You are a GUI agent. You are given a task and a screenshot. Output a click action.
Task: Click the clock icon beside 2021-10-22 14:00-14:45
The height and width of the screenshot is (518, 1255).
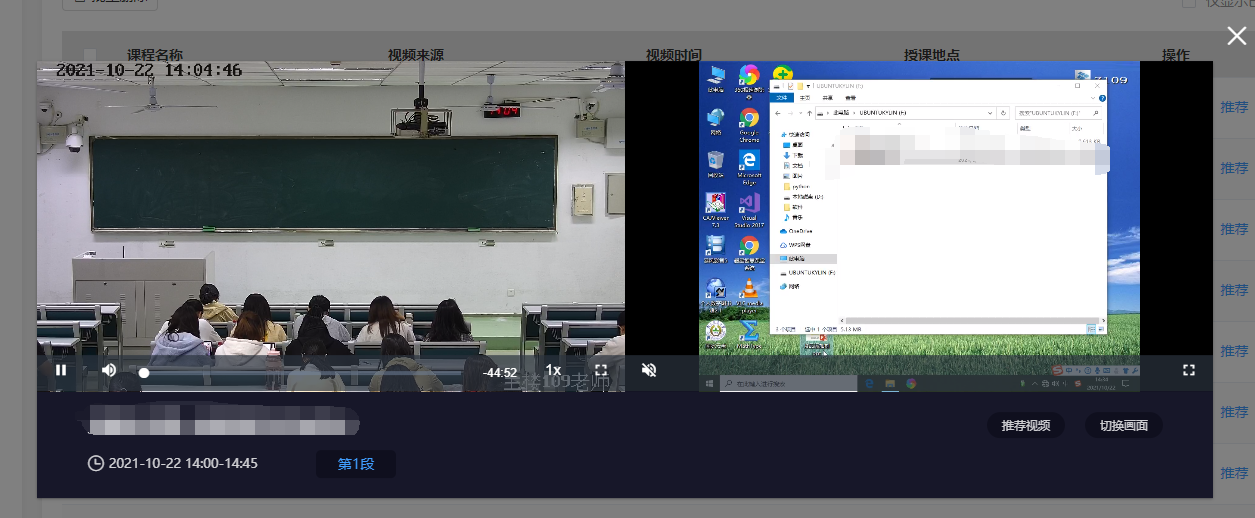point(96,463)
